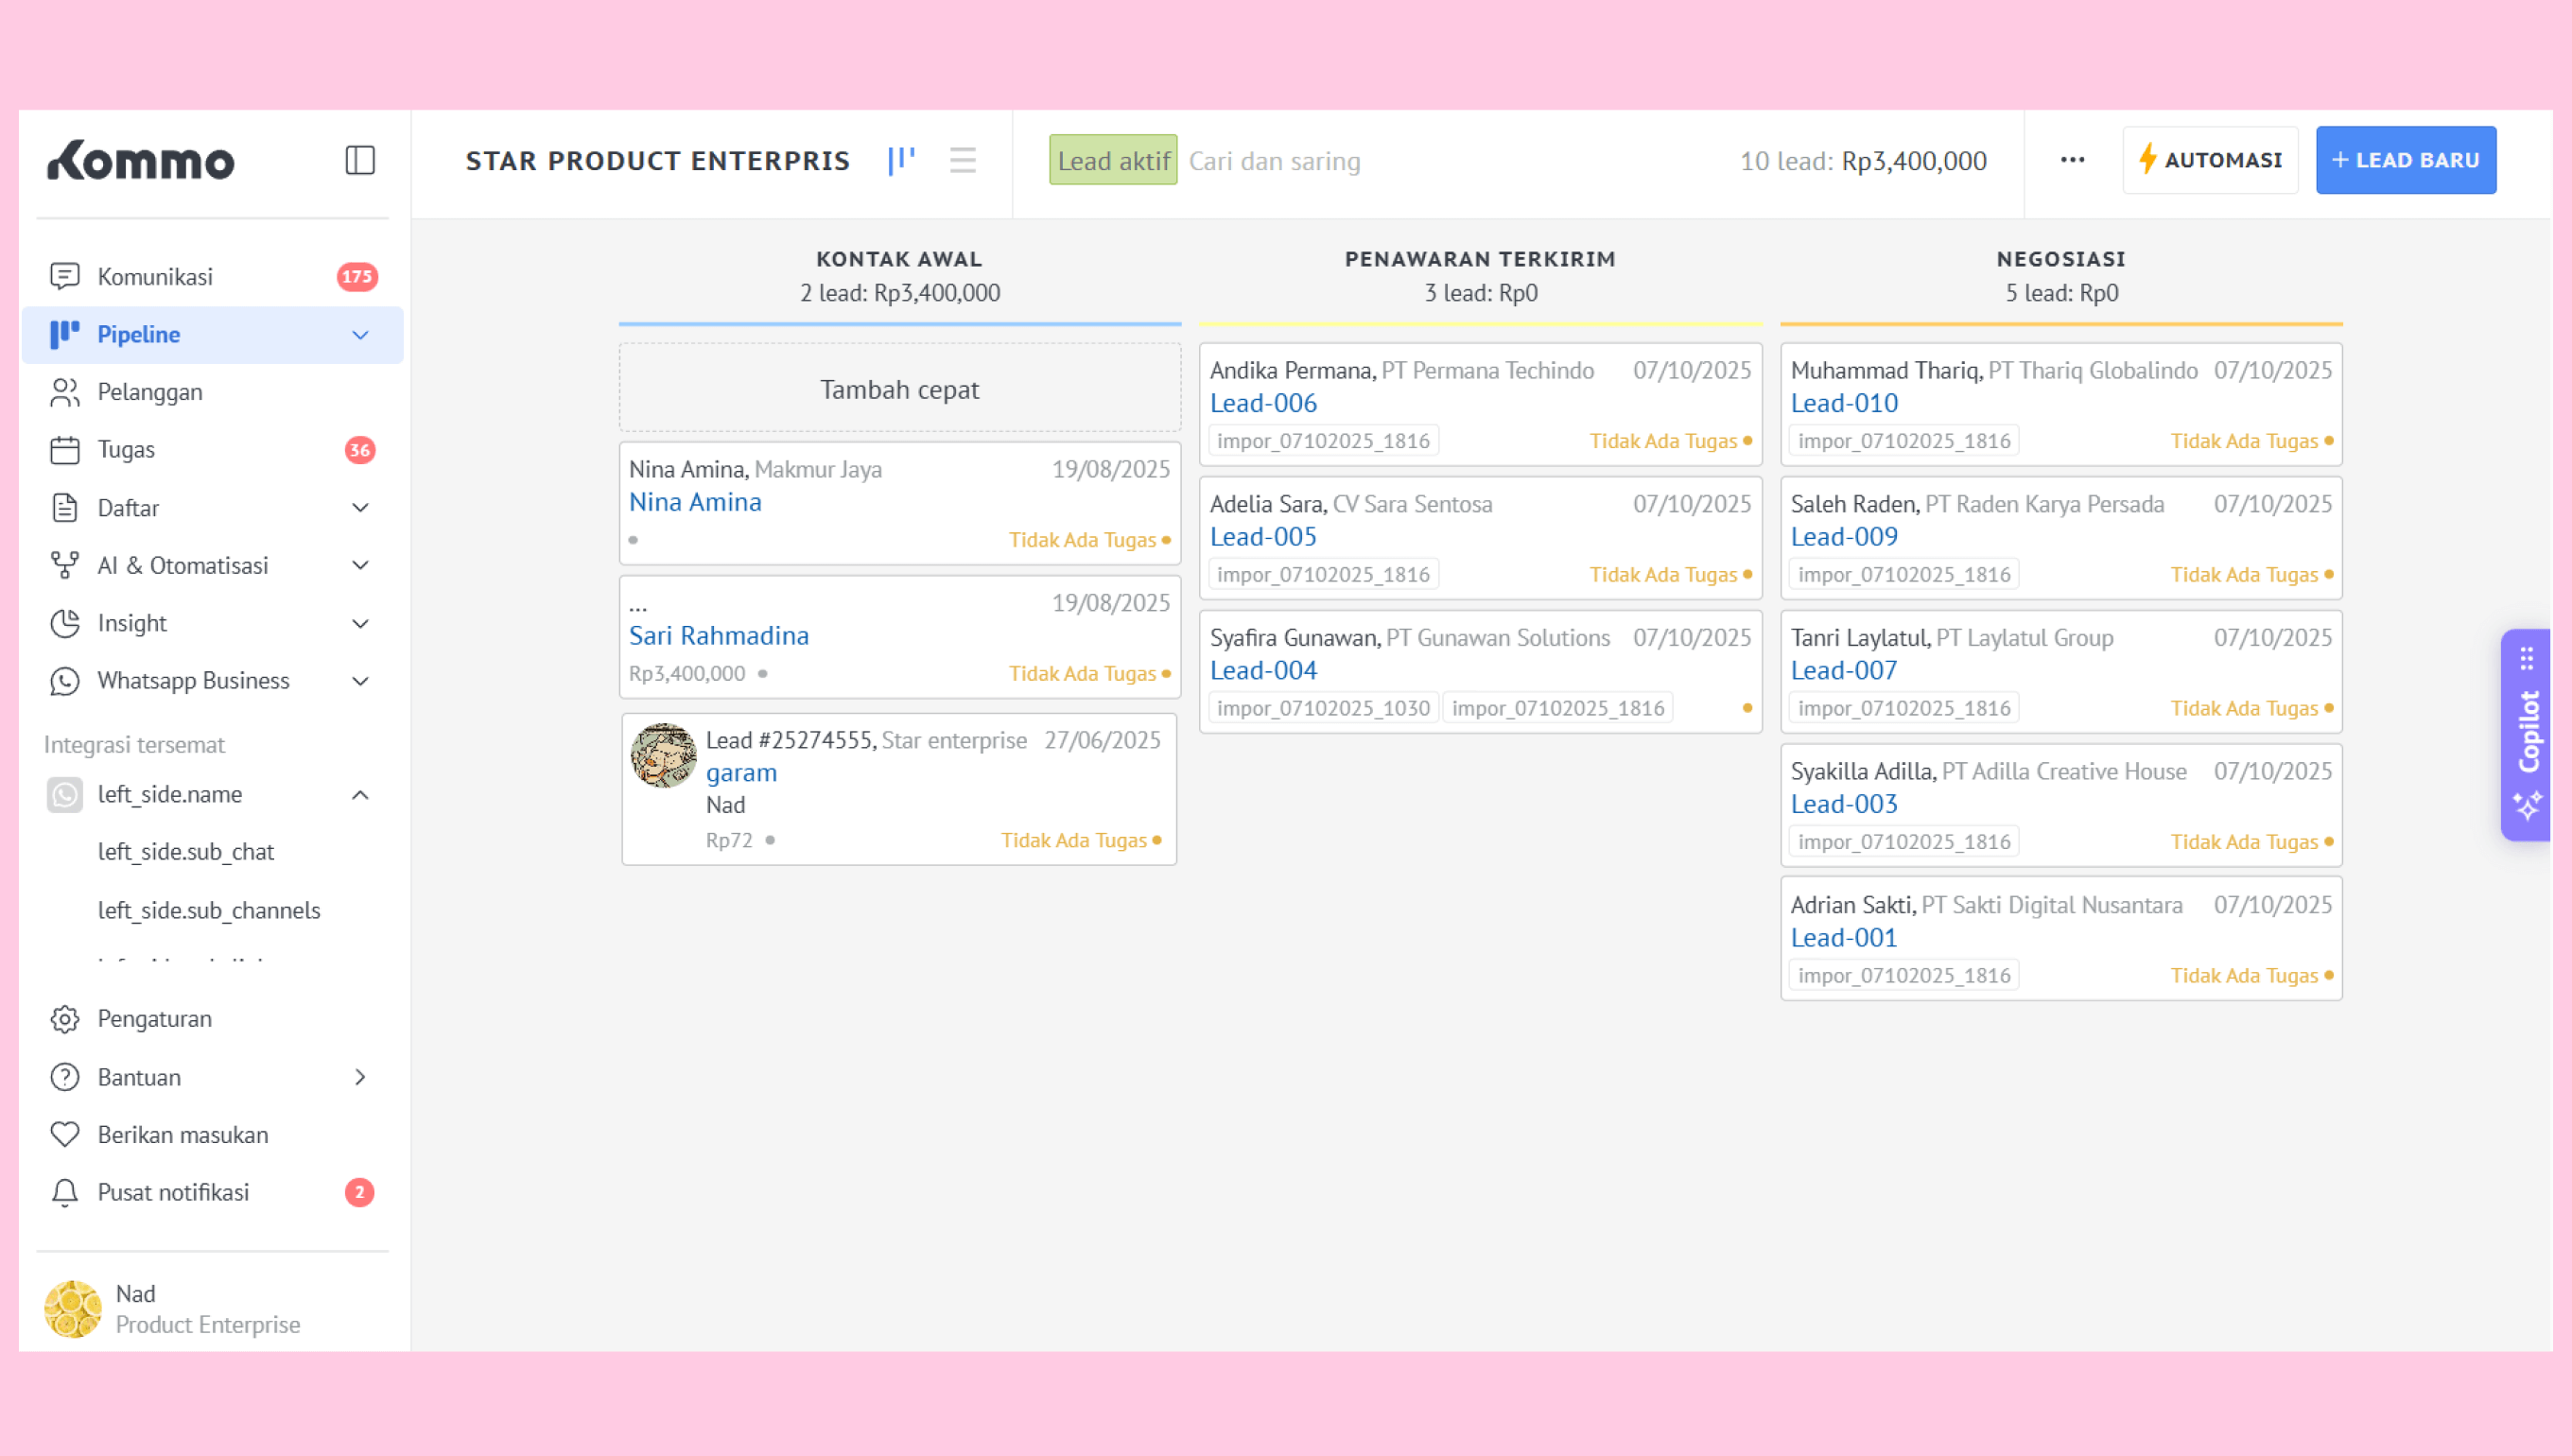The height and width of the screenshot is (1456, 2572).
Task: Switch to list view icon
Action: (962, 160)
